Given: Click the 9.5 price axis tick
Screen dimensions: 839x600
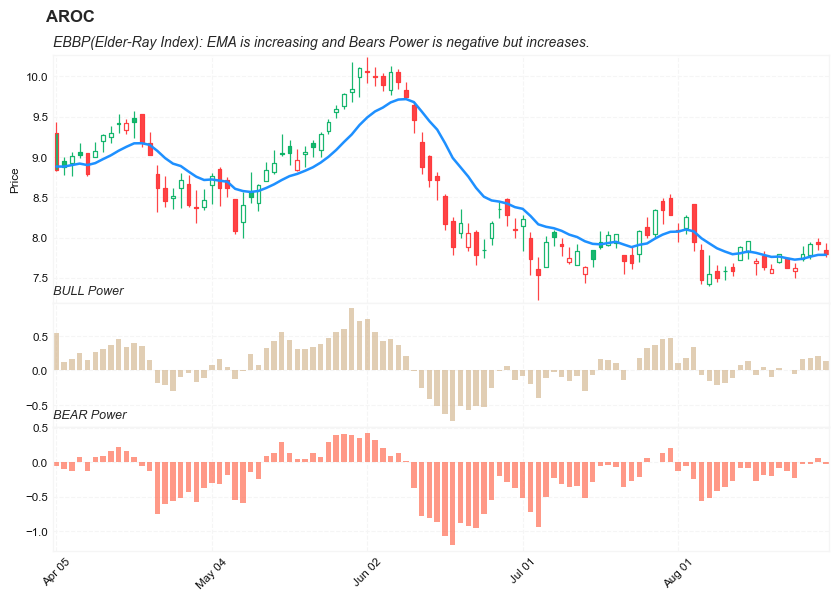Looking at the screenshot, I should click(39, 117).
